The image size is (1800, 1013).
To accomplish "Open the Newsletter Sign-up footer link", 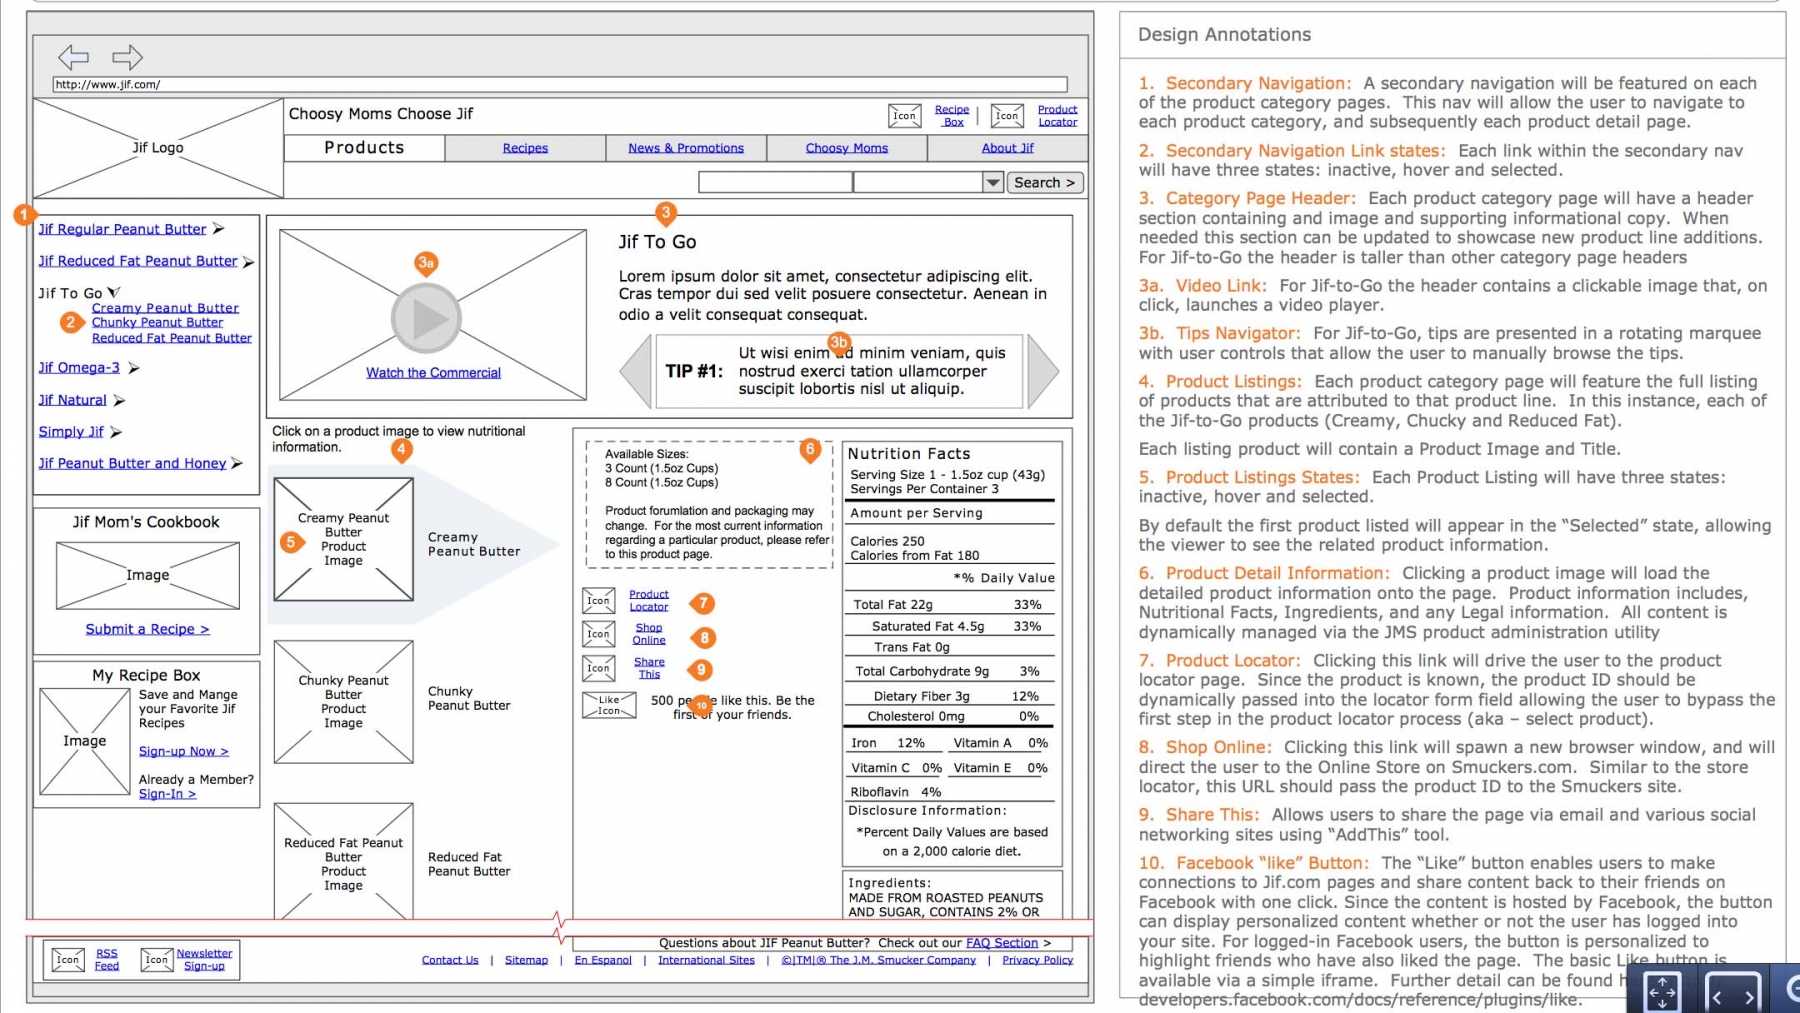I will (204, 960).
